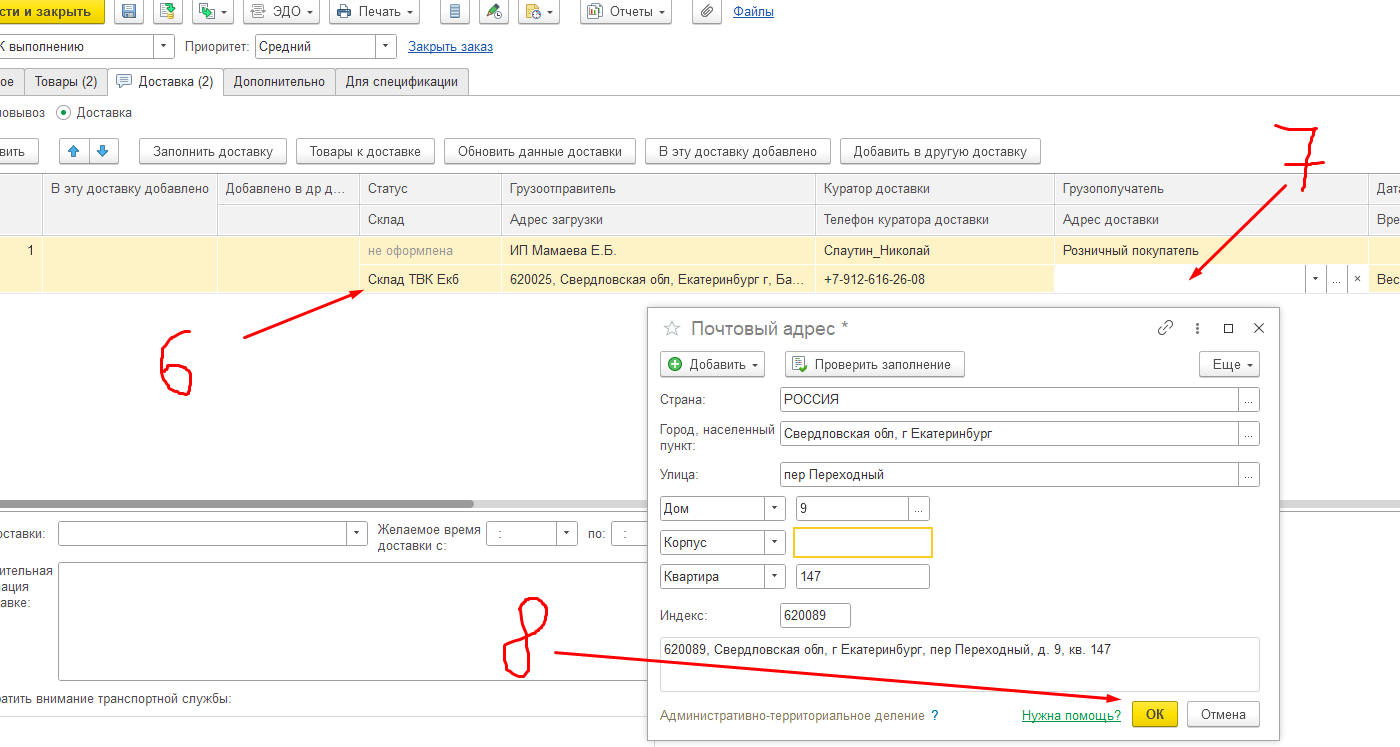Click Заполнить доставку button
The height and width of the screenshot is (747, 1400).
pyautogui.click(x=212, y=151)
